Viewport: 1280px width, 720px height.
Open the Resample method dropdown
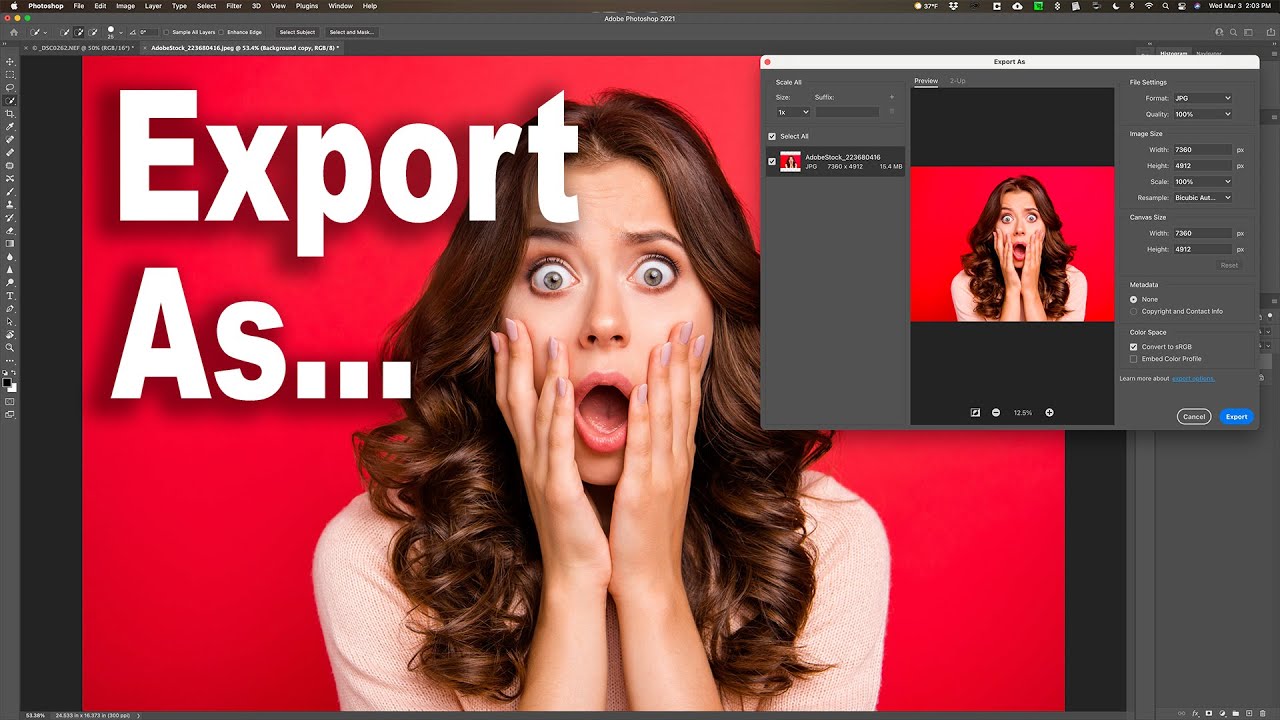[x=1202, y=198]
